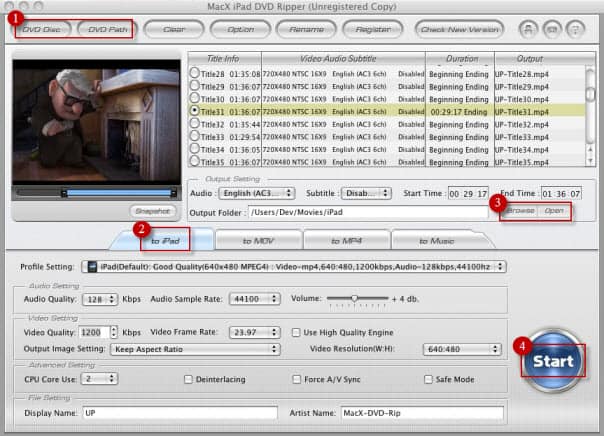604x436 pixels.
Task: Open the help question mark icon
Action: point(575,30)
